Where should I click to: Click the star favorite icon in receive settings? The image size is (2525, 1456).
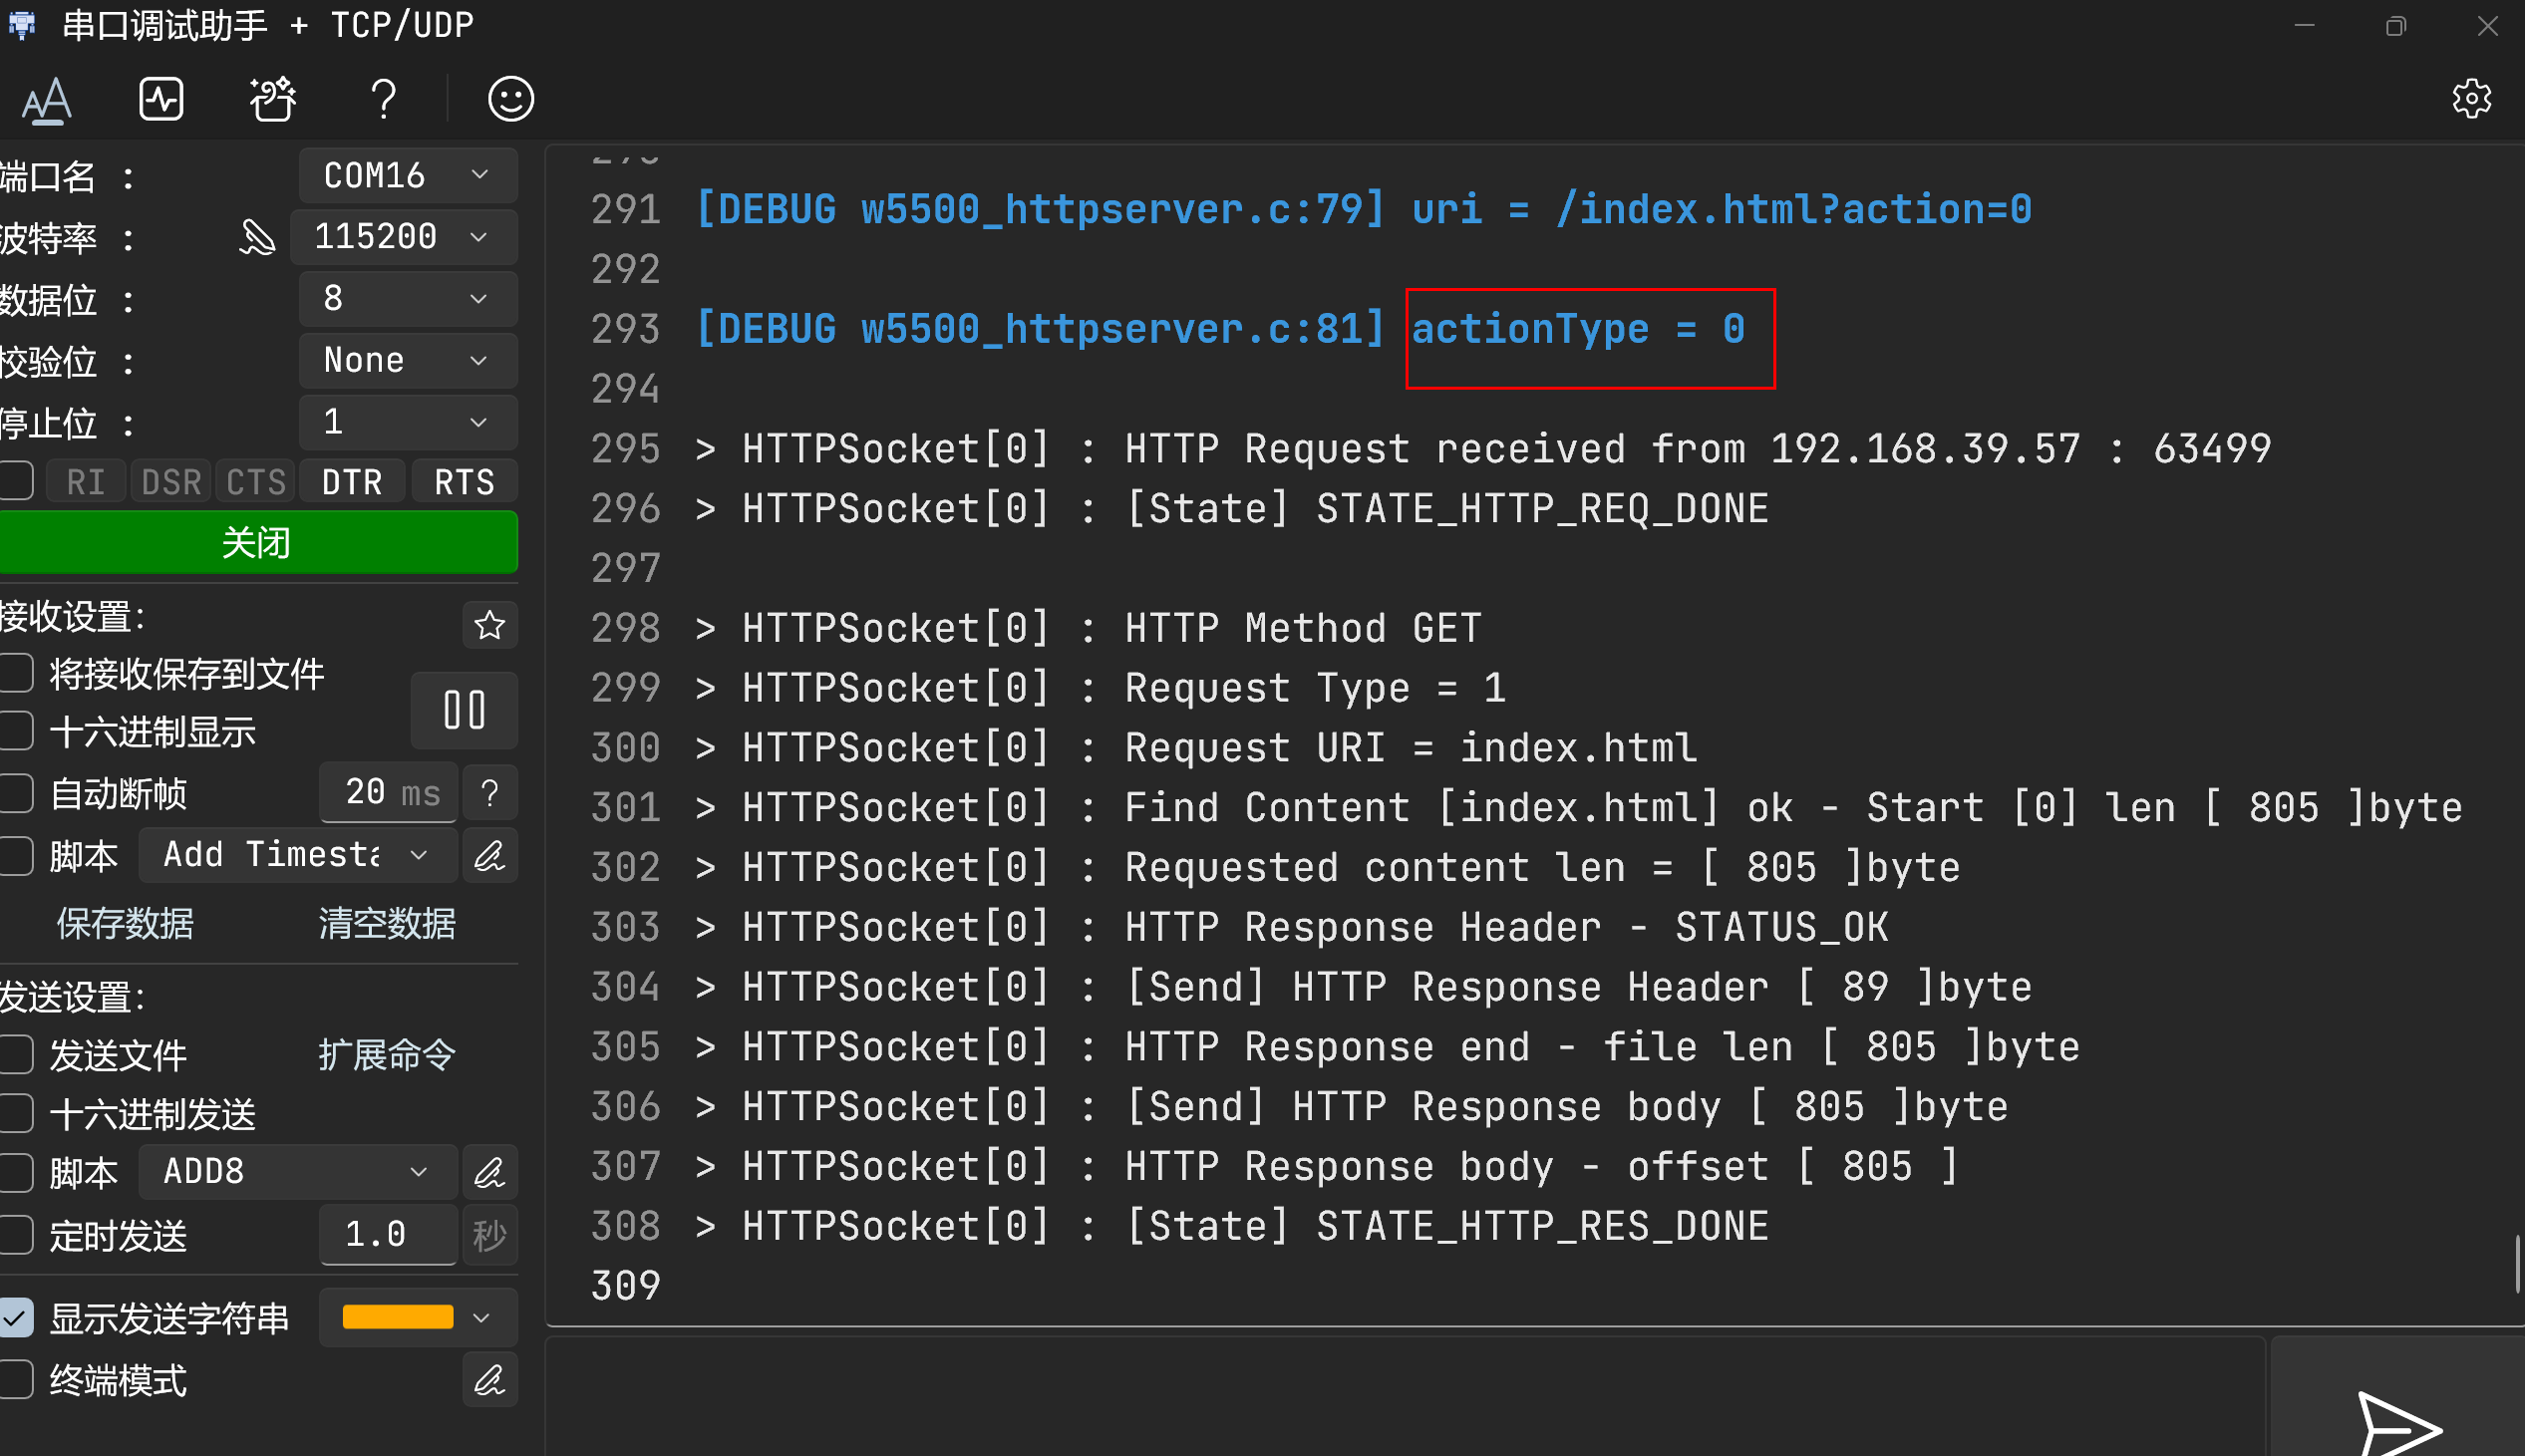tap(489, 625)
